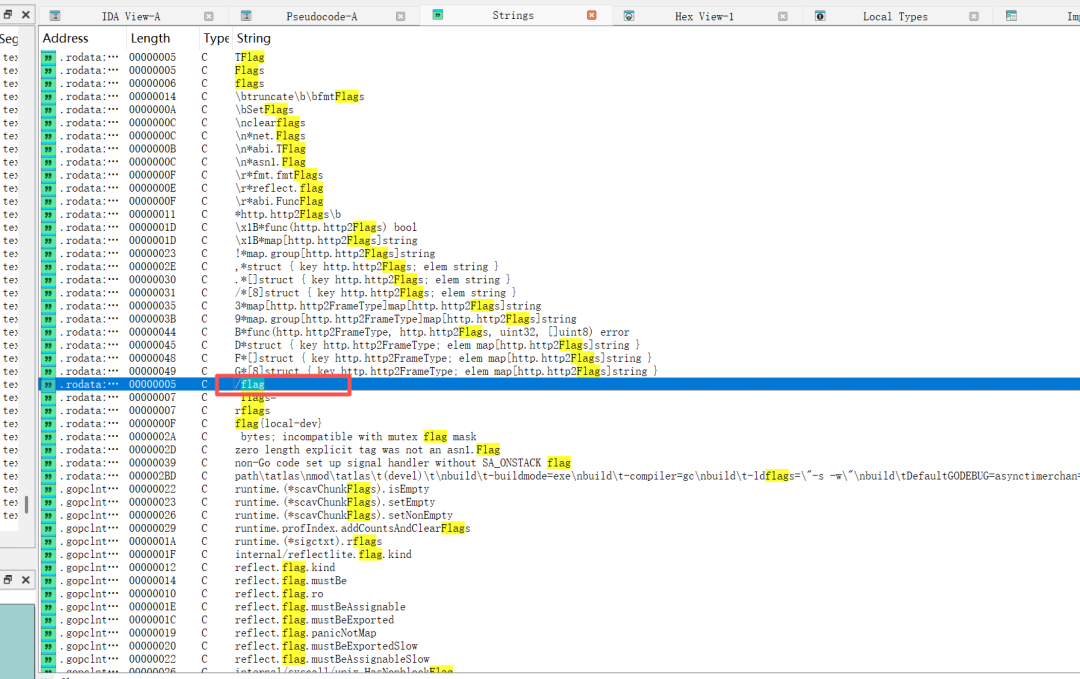
Task: Switch to the IDA View-A tab
Action: click(130, 17)
